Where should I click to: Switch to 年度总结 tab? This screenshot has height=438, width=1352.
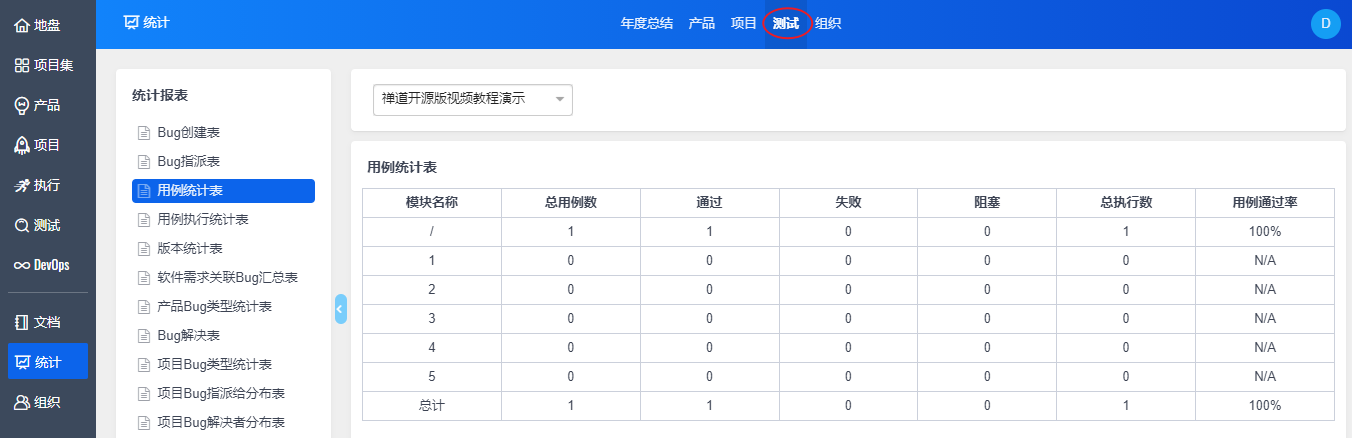pos(646,23)
